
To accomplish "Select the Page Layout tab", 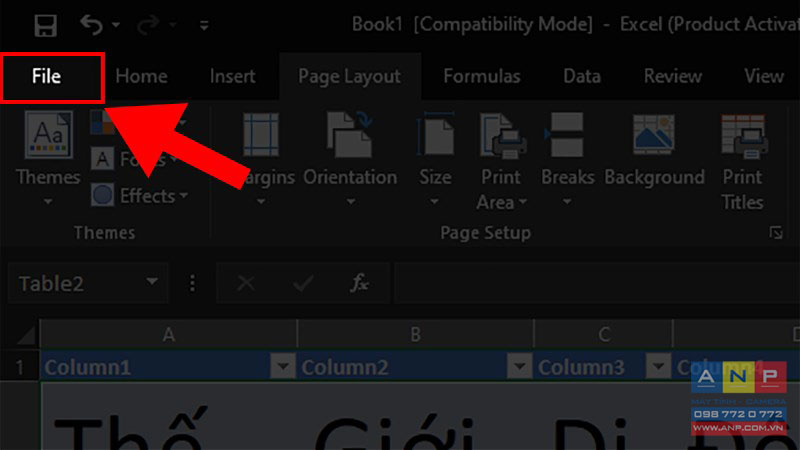I will (x=349, y=77).
